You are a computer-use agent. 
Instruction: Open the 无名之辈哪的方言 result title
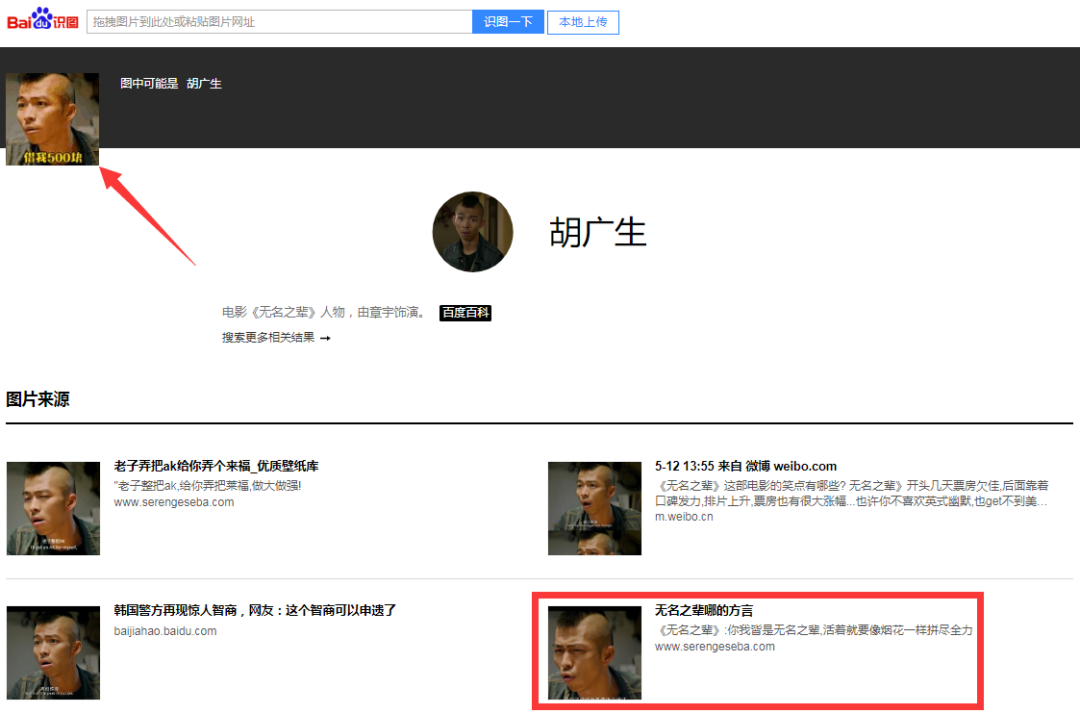tap(704, 610)
